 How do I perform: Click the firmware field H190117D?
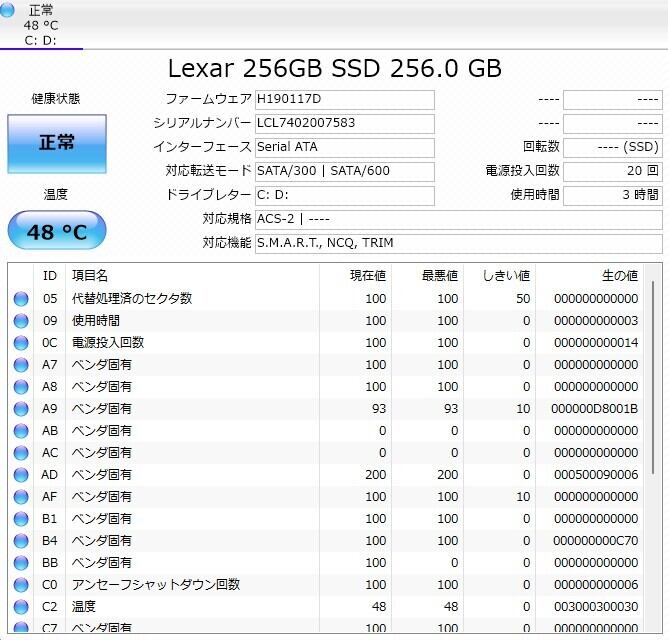point(344,100)
